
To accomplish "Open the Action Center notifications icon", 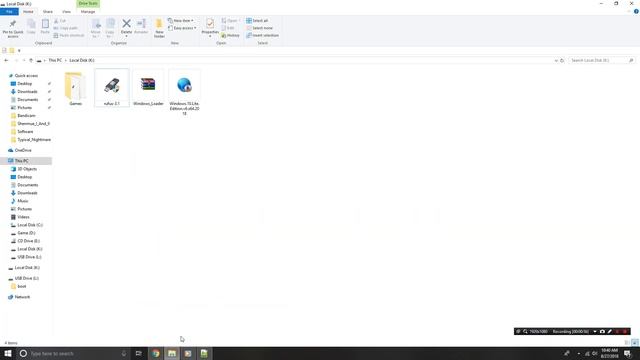I will click(628, 353).
